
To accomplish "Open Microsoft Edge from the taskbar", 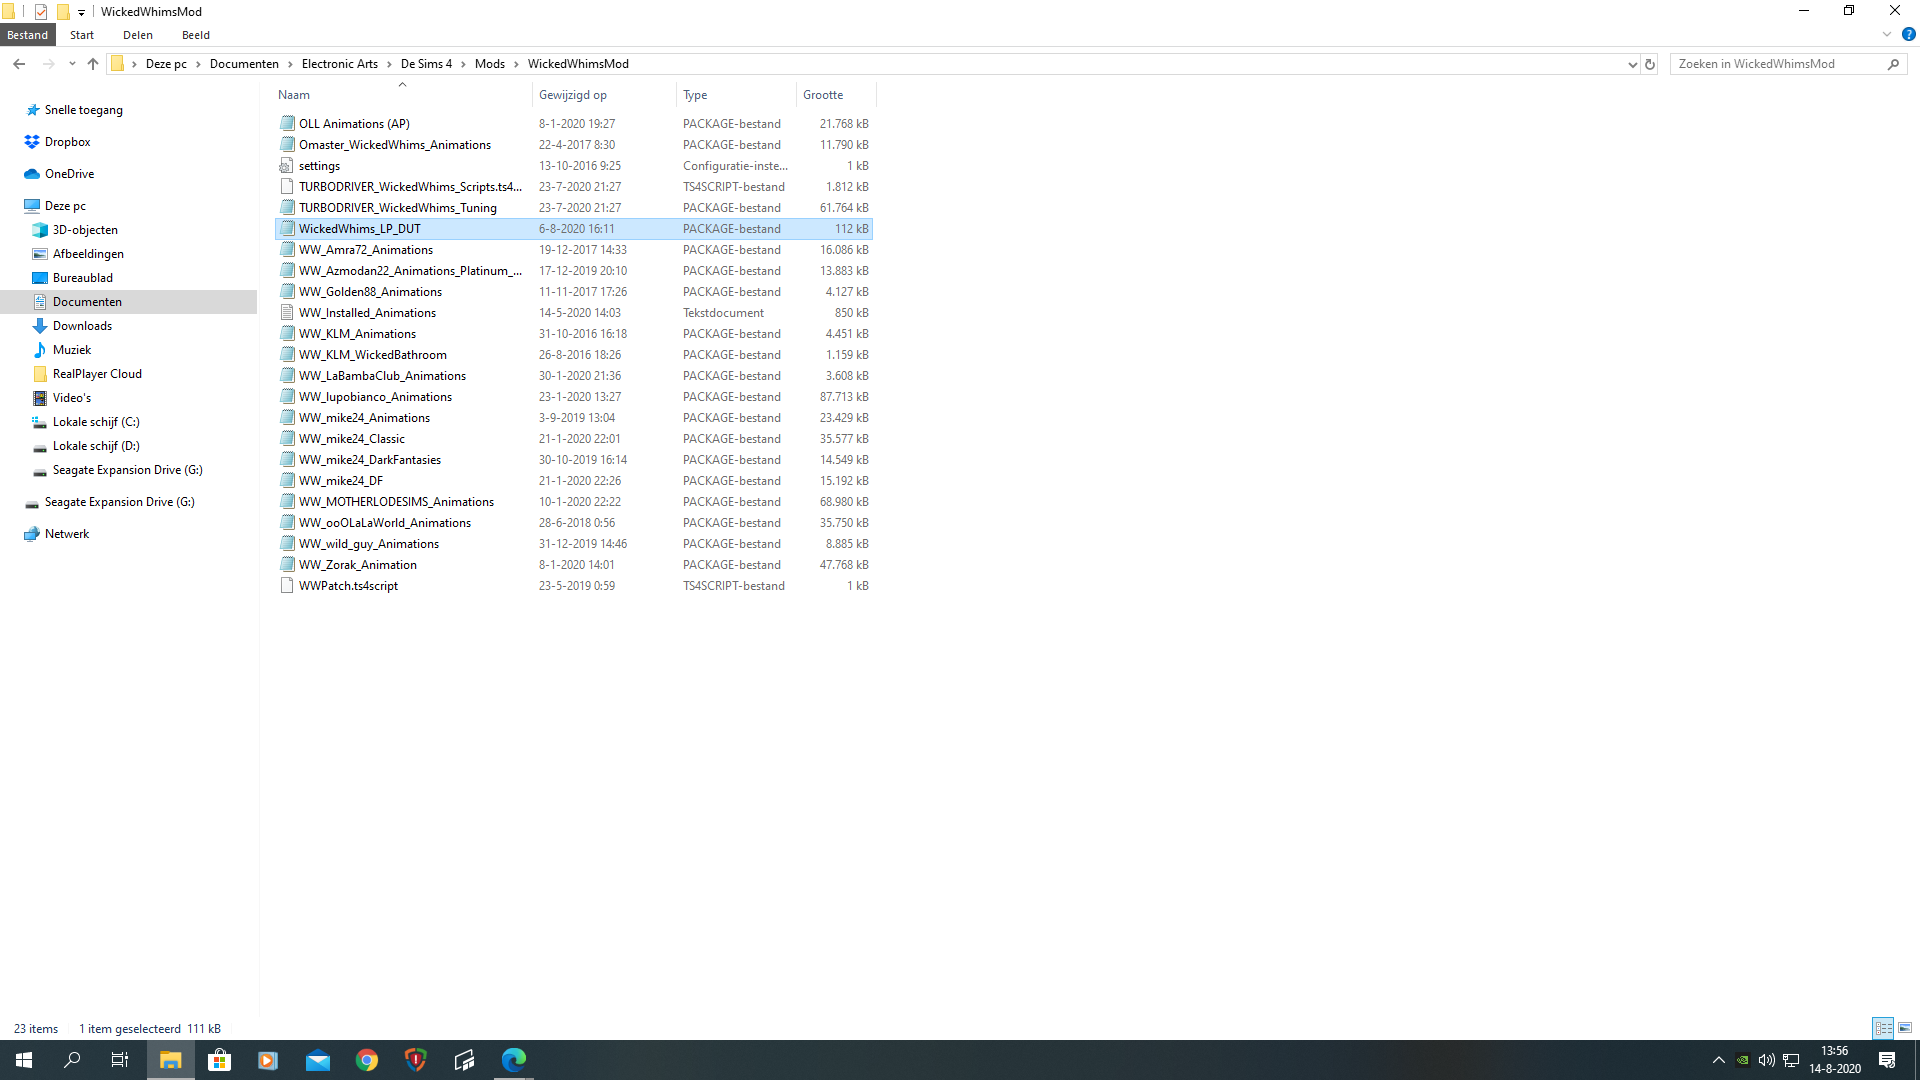I will point(513,1060).
